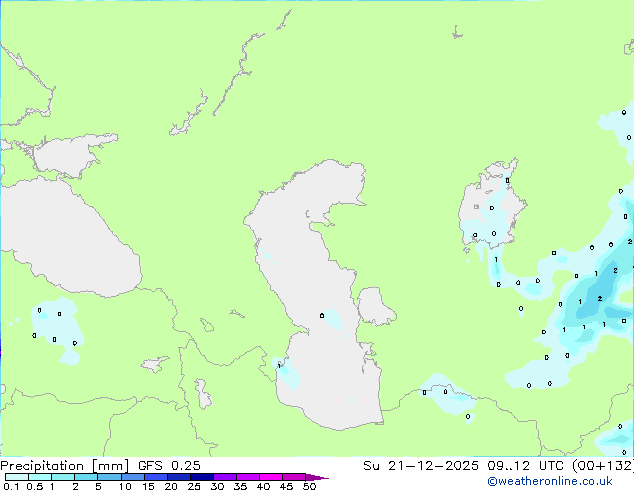The image size is (634, 490).
Task: Click the '0.5' legend scale value
Action: click(35, 486)
